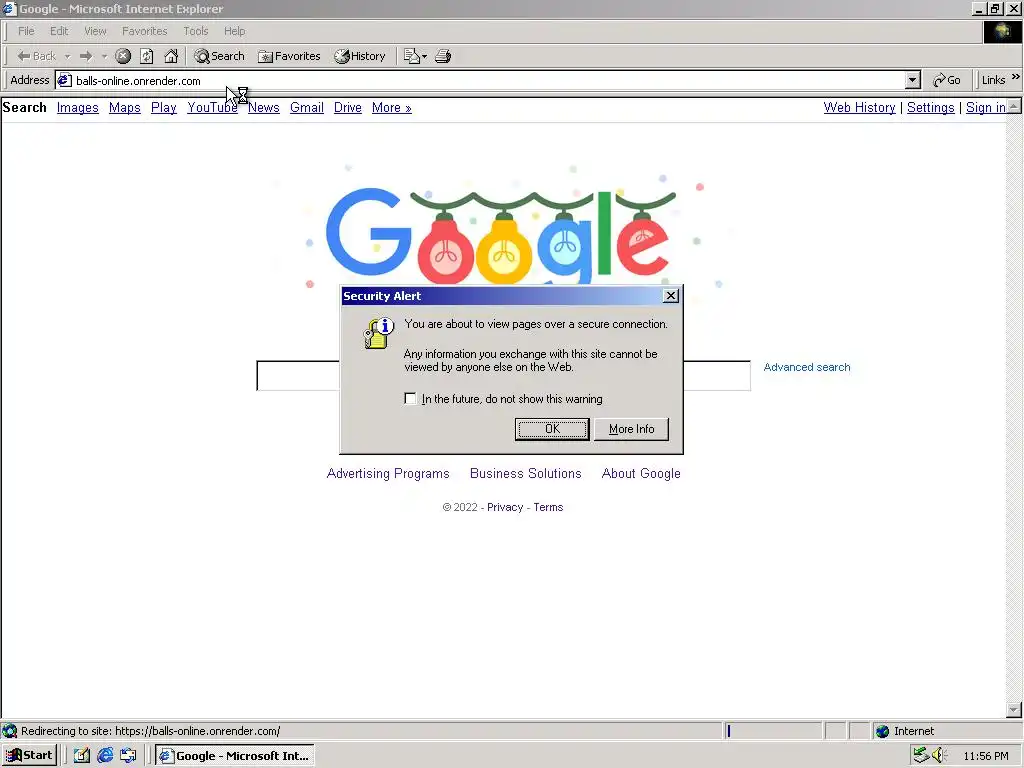Open the Images link

78,108
